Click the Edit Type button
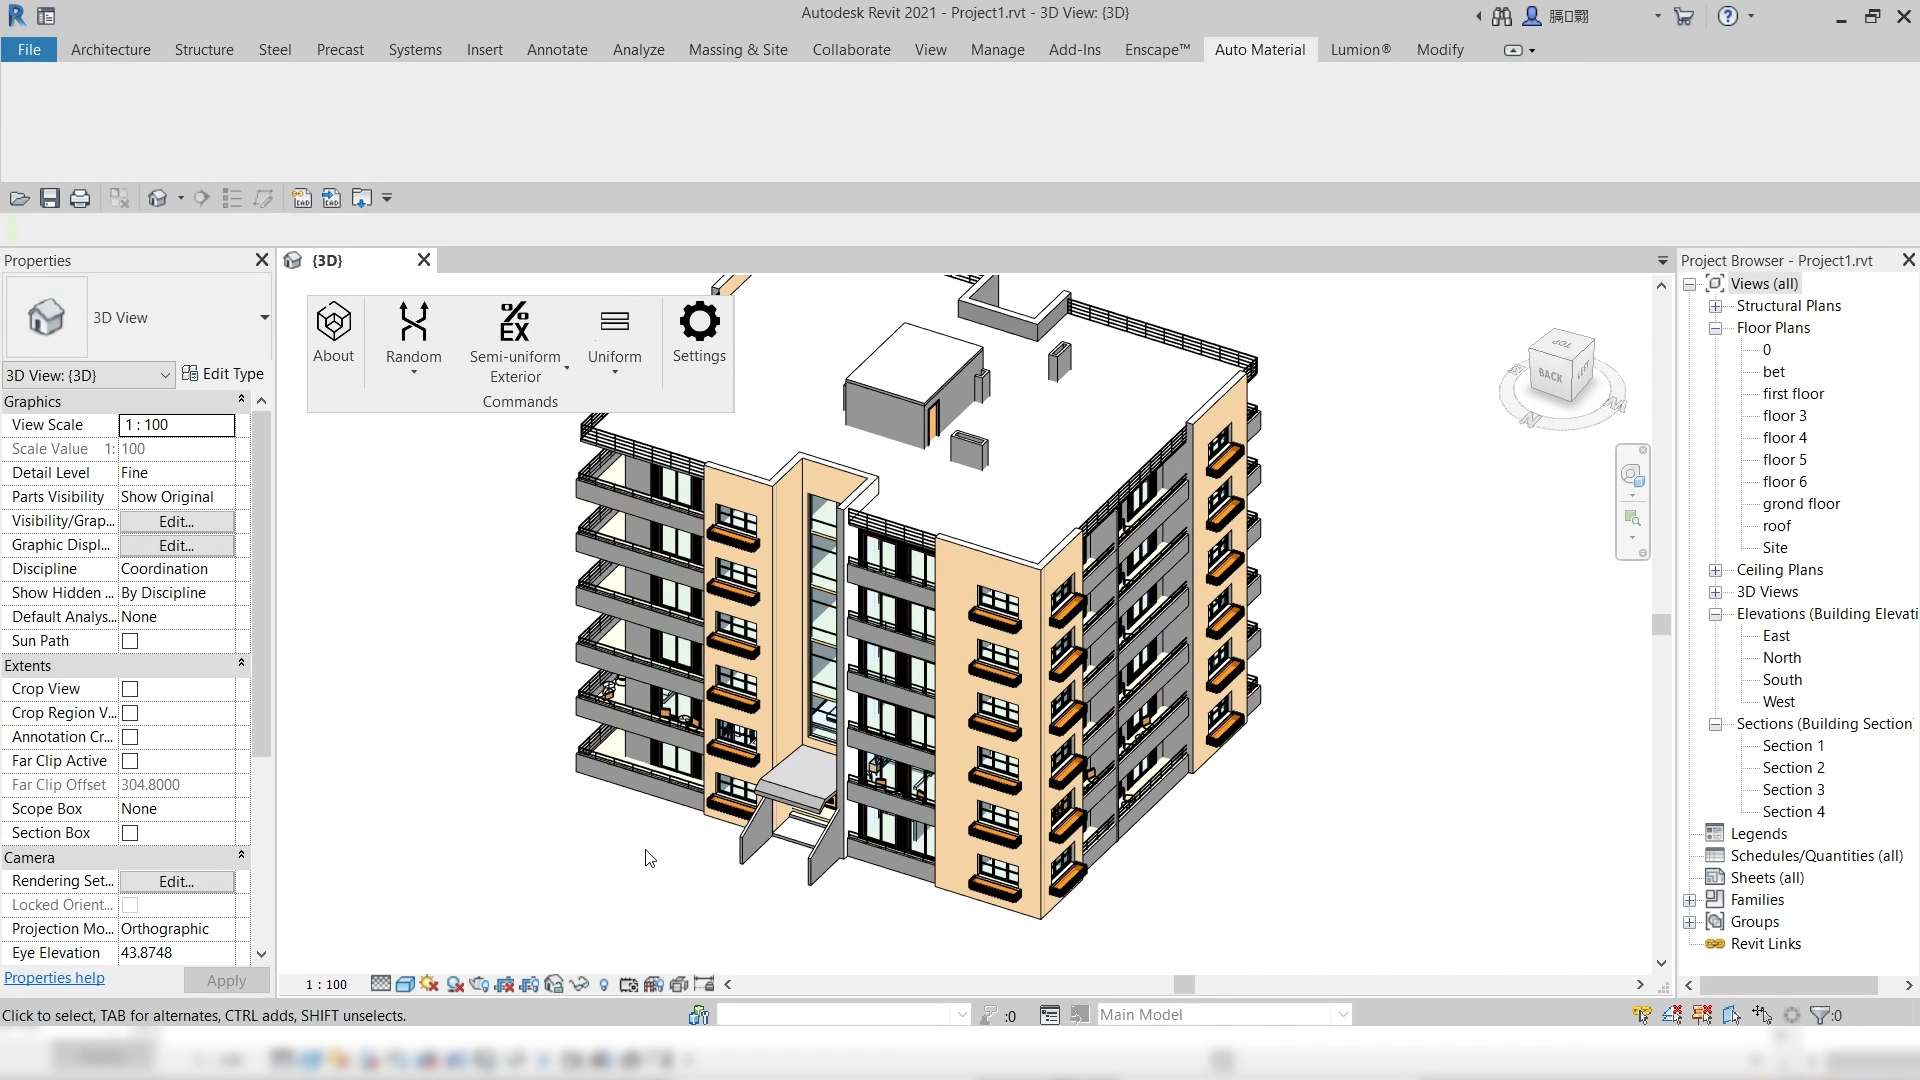The height and width of the screenshot is (1080, 1920). [223, 374]
